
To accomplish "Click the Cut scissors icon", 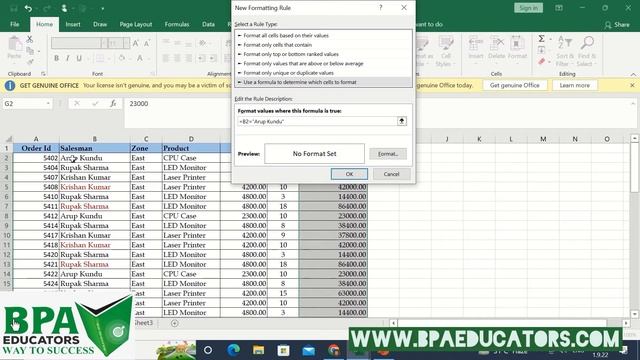I will point(30,39).
